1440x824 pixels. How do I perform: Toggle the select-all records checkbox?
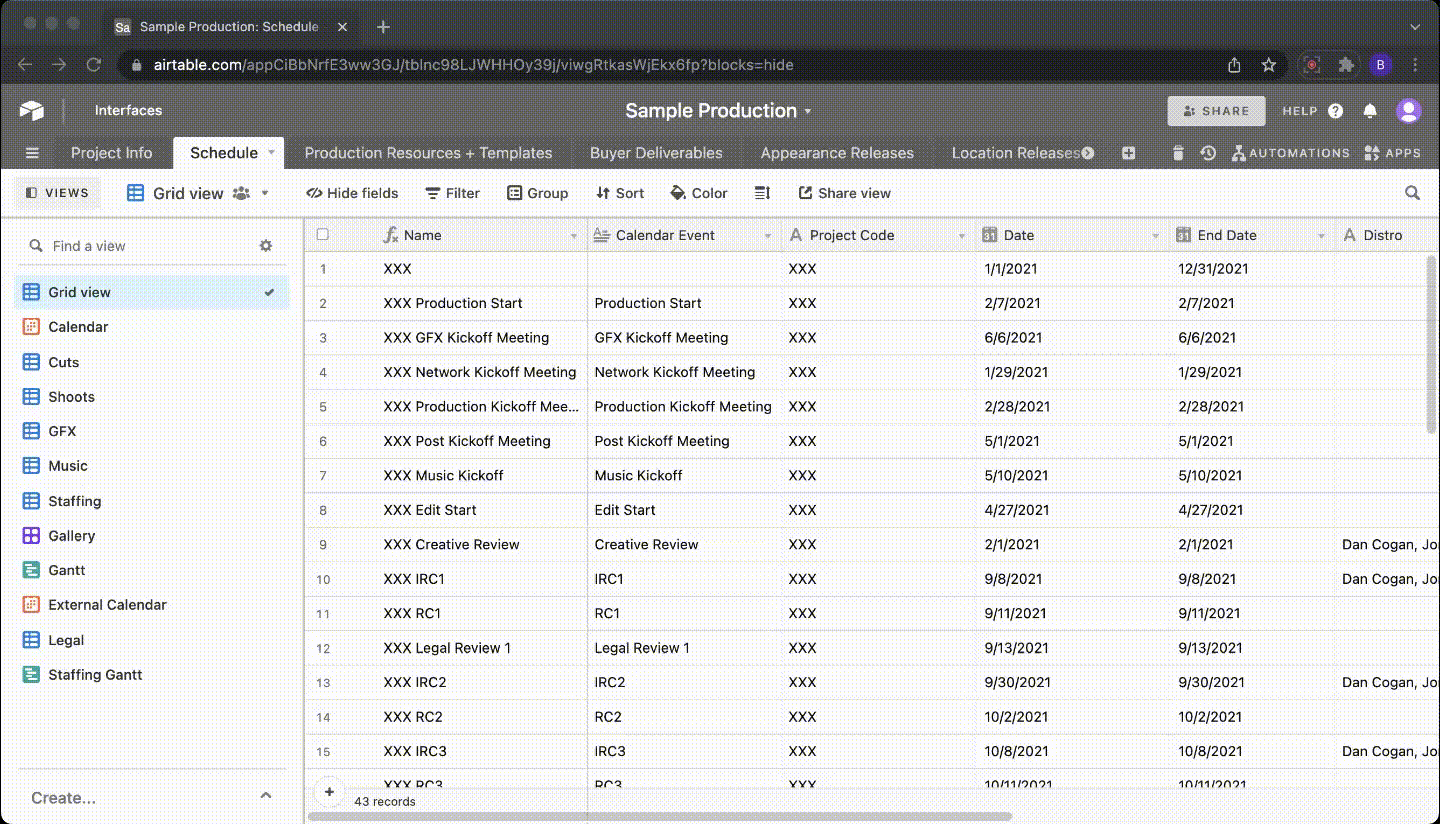pos(323,234)
